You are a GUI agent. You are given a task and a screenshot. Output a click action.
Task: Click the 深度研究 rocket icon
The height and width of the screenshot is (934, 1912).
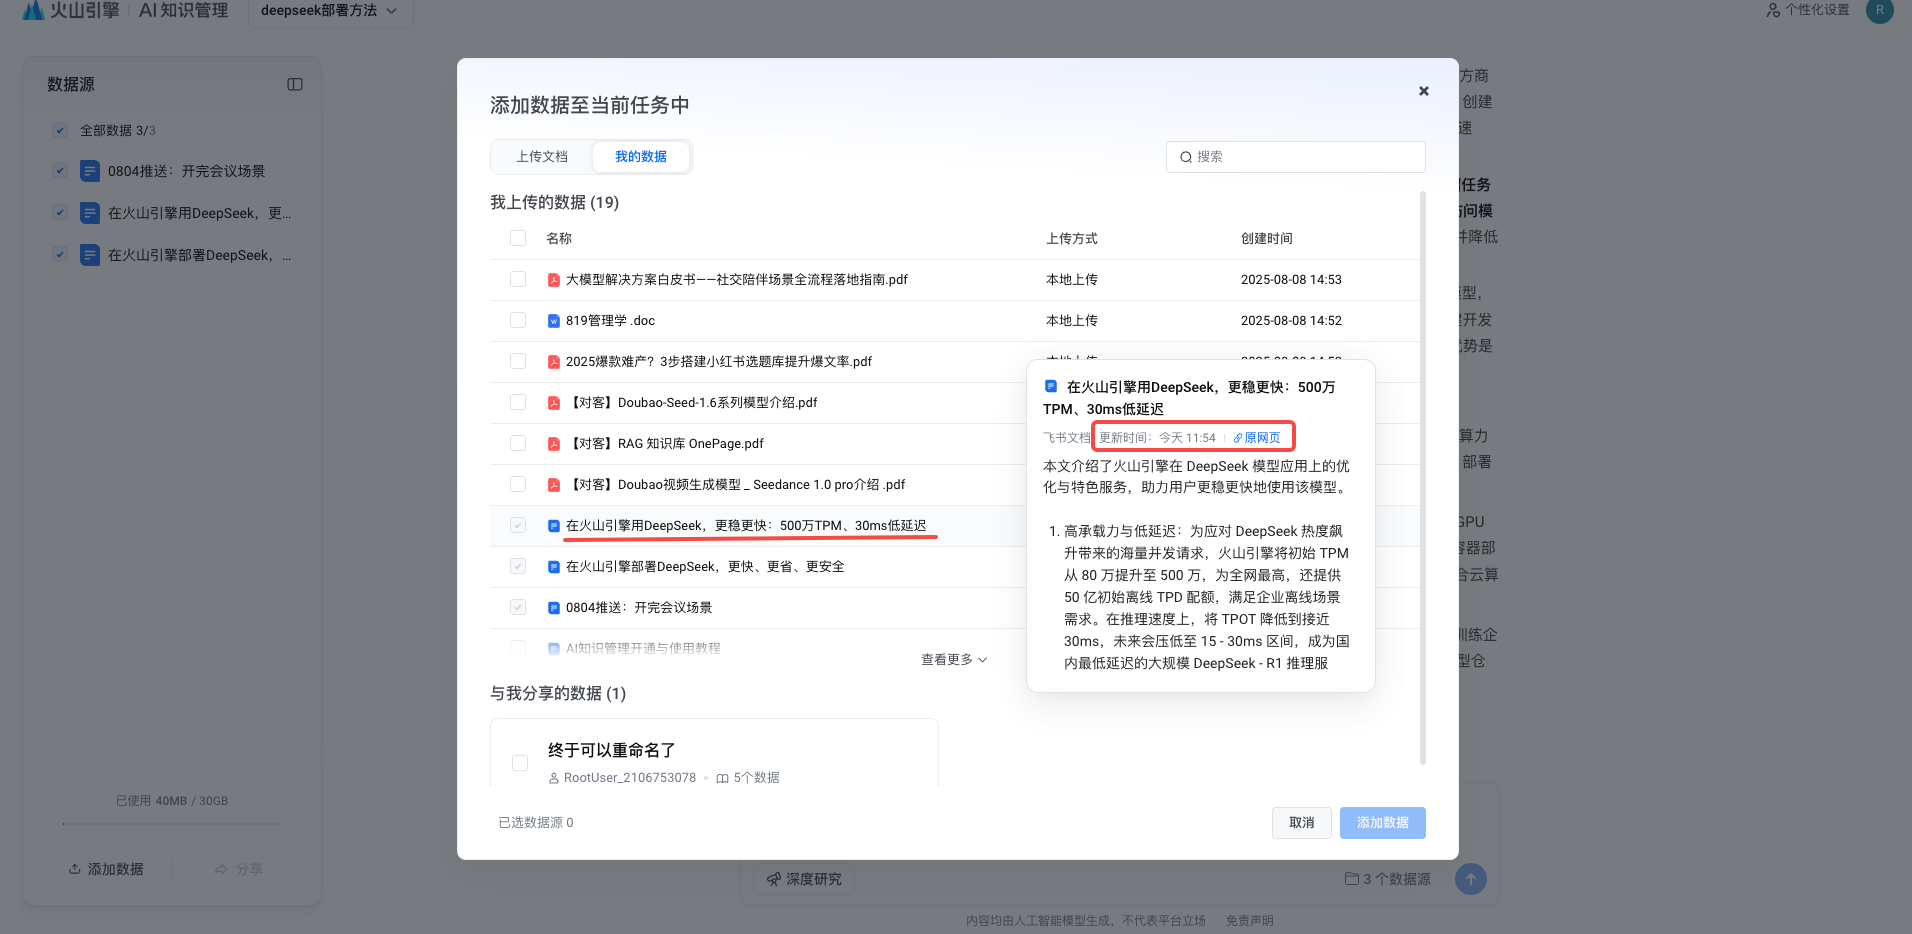coord(774,879)
